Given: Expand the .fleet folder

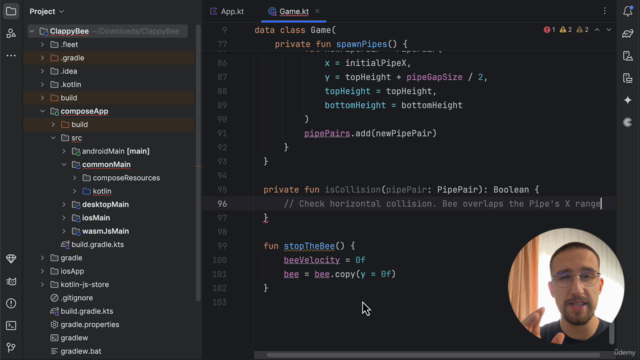Looking at the screenshot, I should click(42, 44).
